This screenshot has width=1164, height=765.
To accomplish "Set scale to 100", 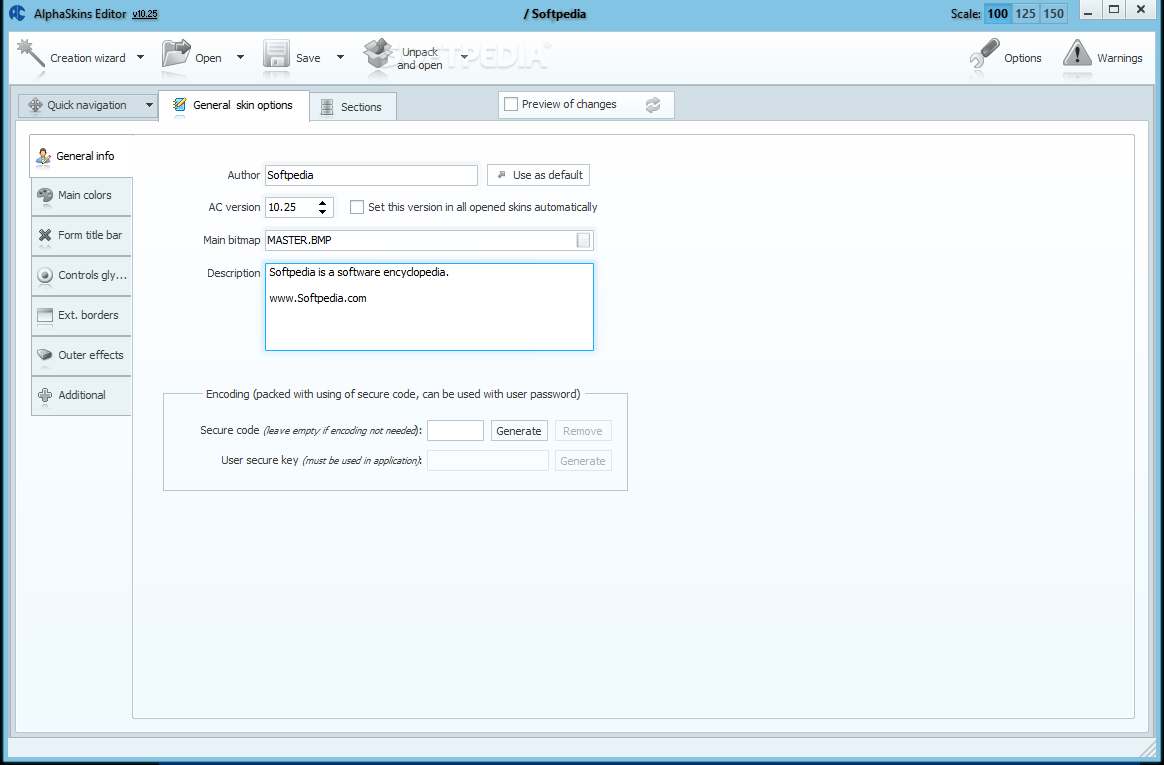I will click(998, 13).
